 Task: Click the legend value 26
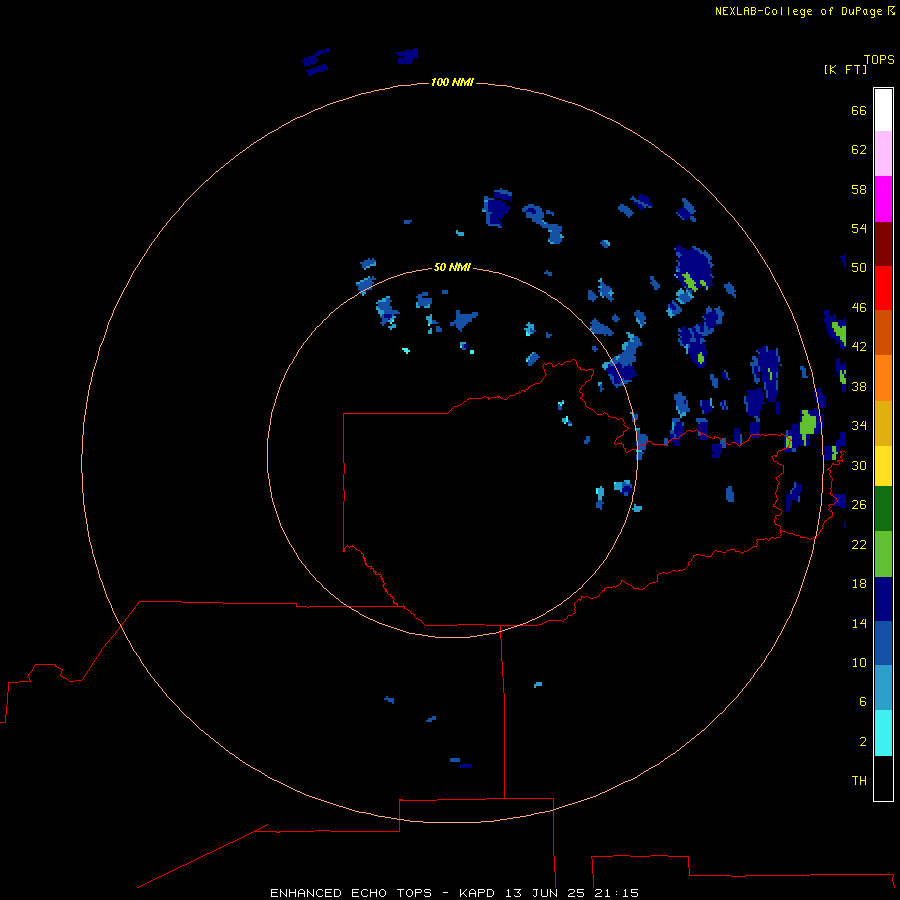point(859,504)
